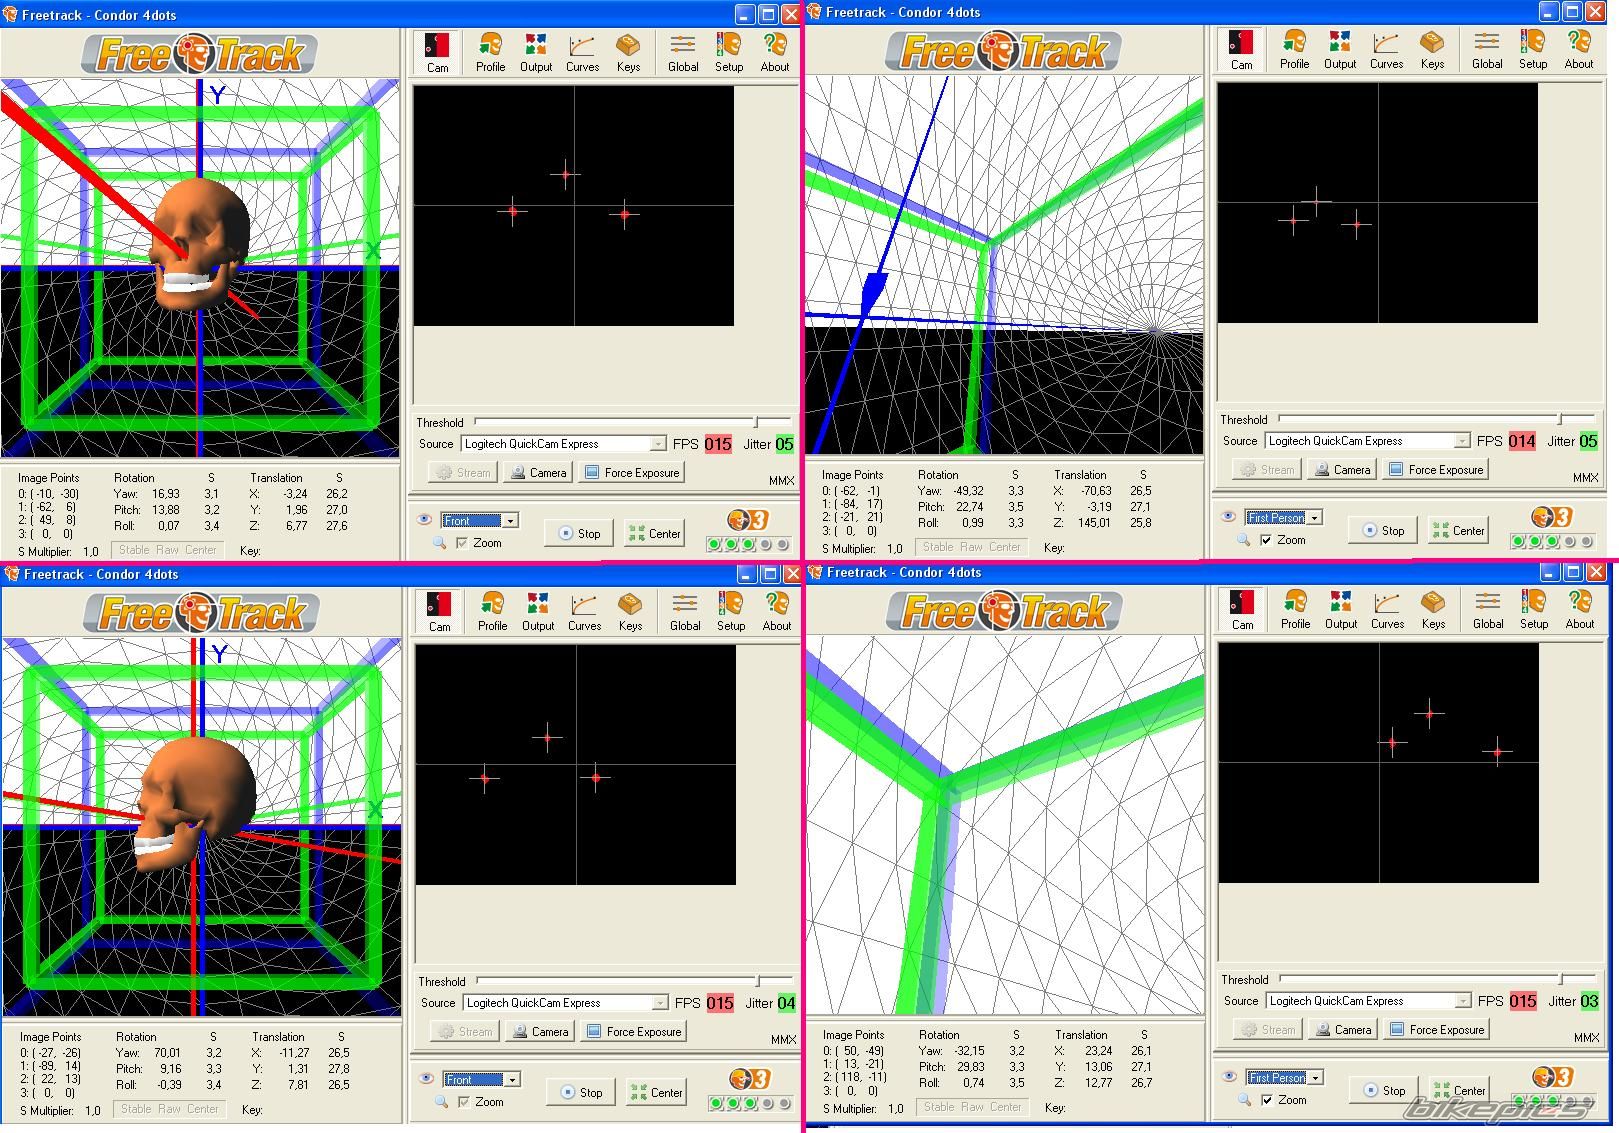Open the Keys icon in the bottom-left Freetrack window
Viewport: 1619px width, 1133px height.
click(x=630, y=611)
